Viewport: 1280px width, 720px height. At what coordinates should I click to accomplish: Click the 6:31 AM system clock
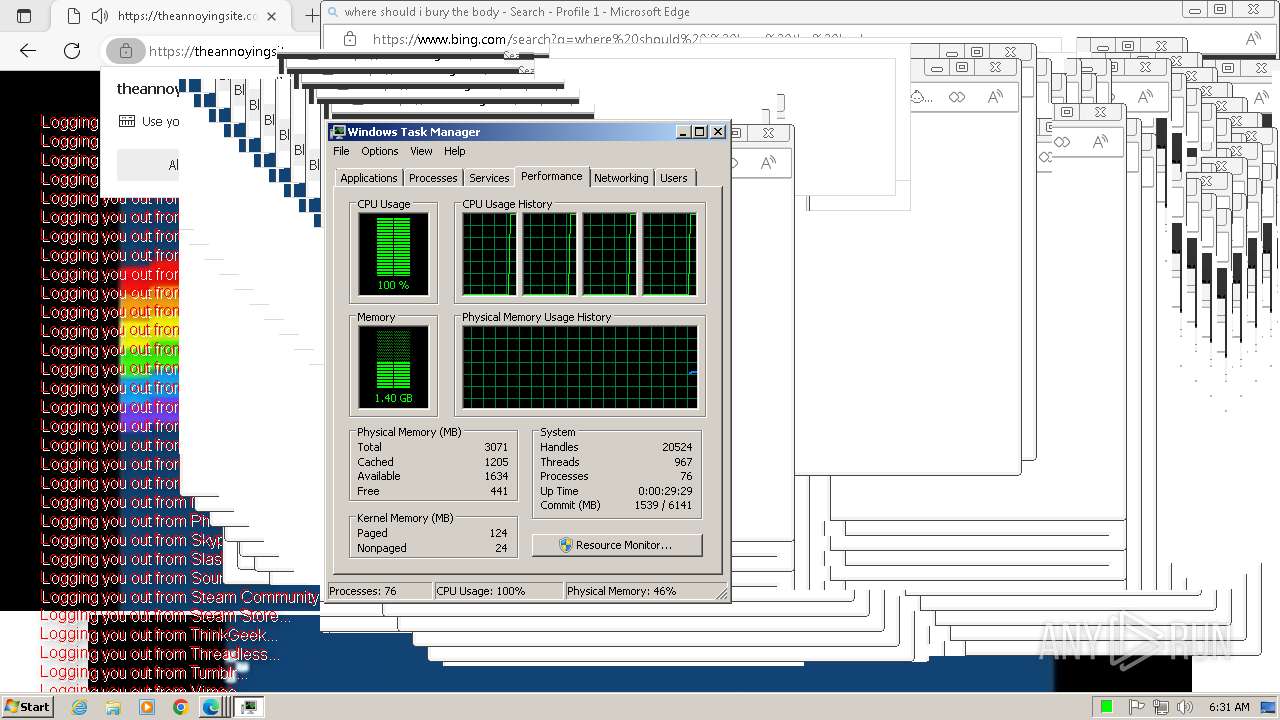point(1228,707)
